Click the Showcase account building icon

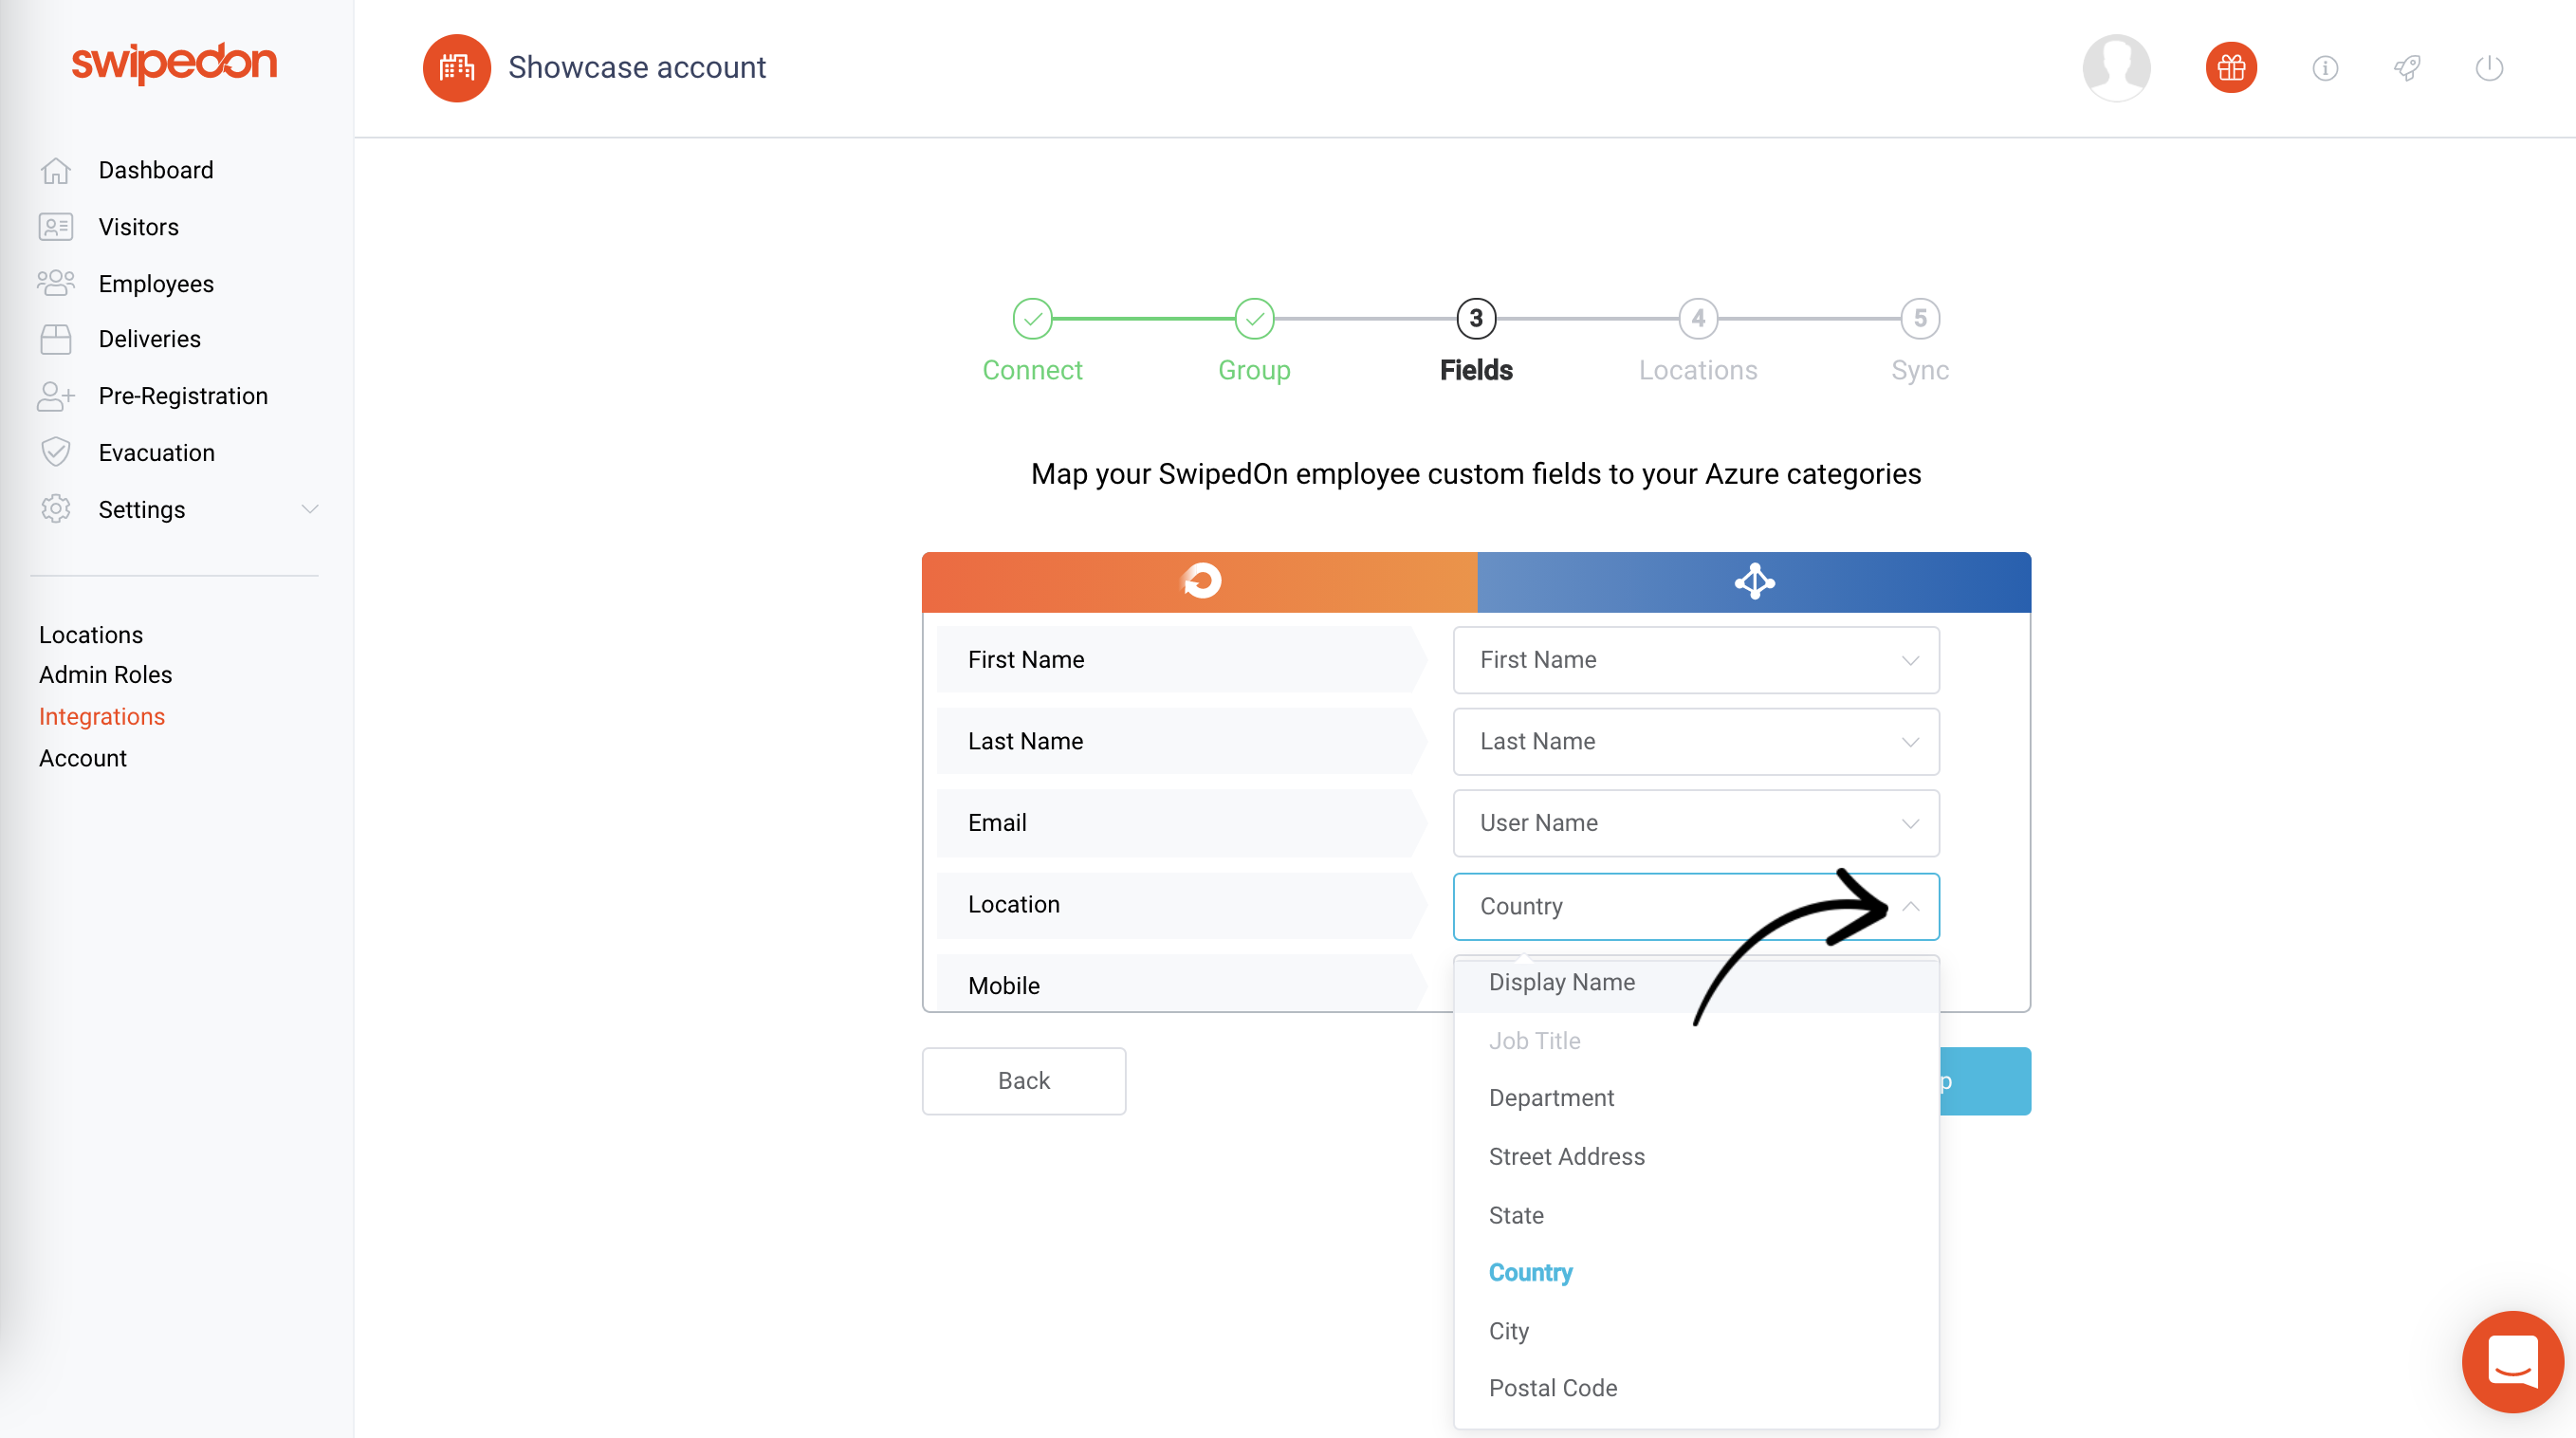[x=457, y=67]
